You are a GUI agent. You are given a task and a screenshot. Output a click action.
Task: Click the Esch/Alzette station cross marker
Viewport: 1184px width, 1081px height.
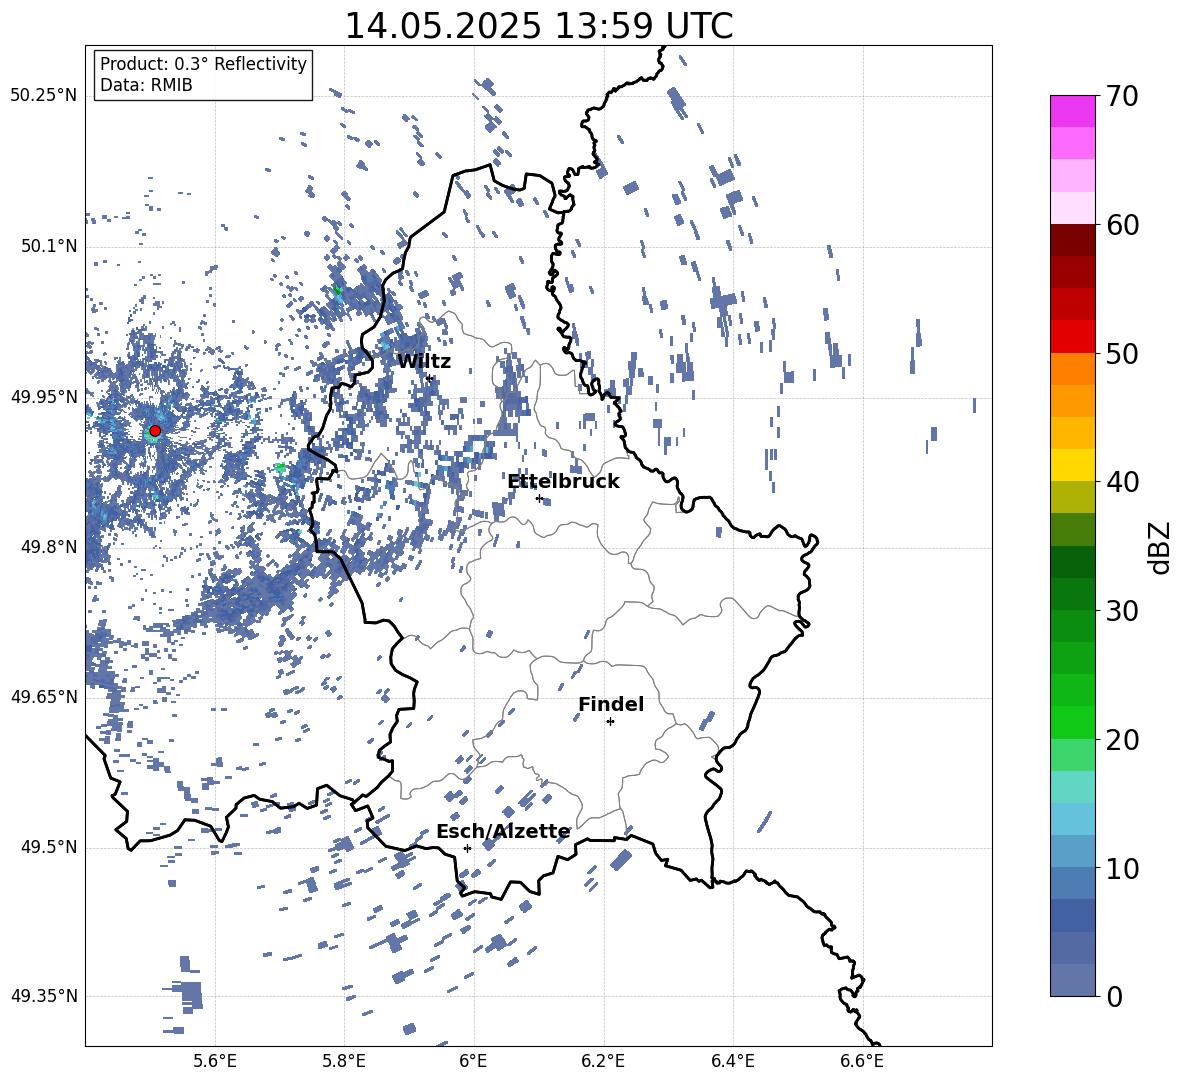[467, 848]
